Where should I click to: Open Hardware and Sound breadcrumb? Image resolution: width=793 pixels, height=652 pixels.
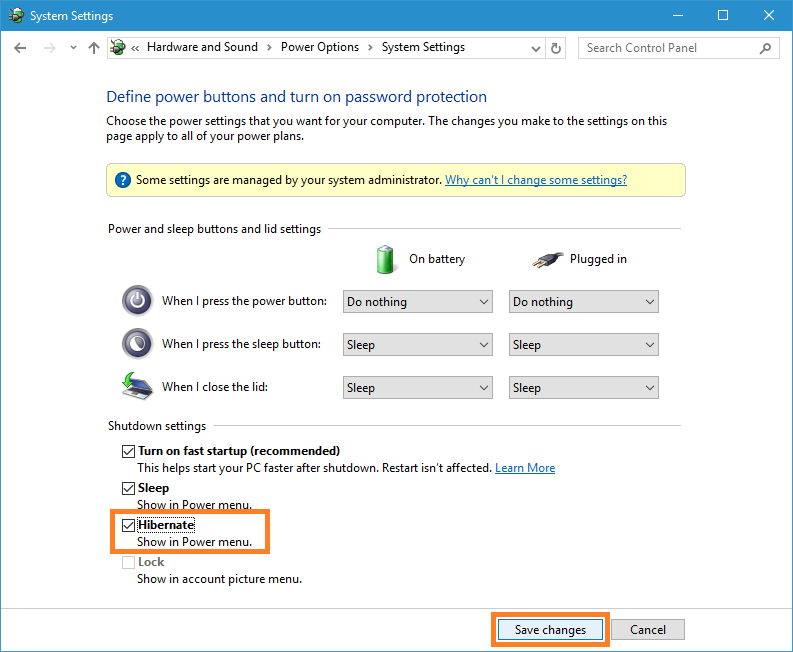click(x=202, y=47)
